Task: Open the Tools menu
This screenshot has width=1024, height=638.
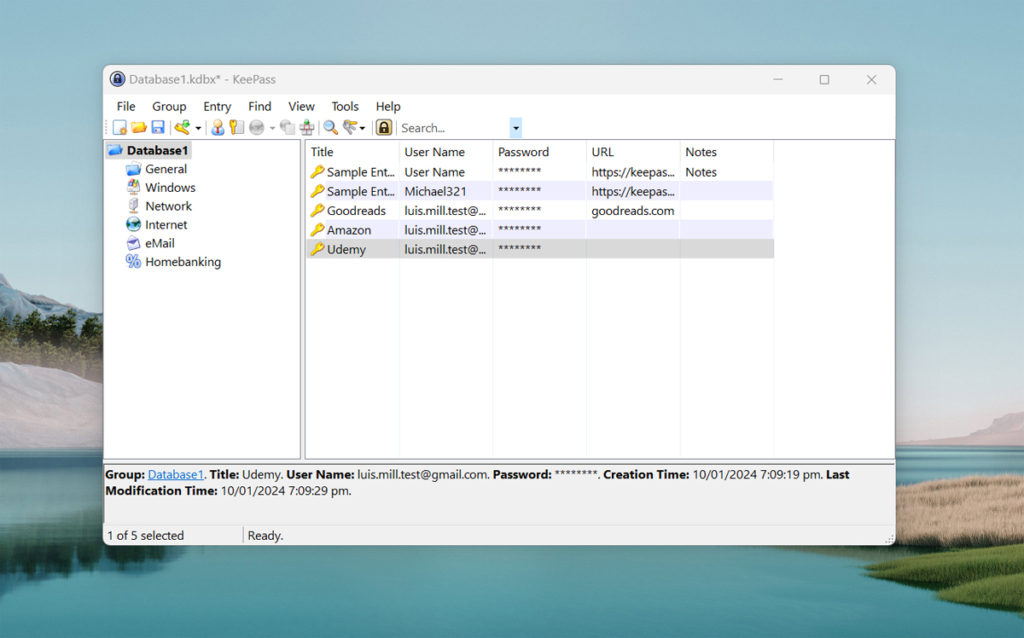Action: [x=344, y=106]
